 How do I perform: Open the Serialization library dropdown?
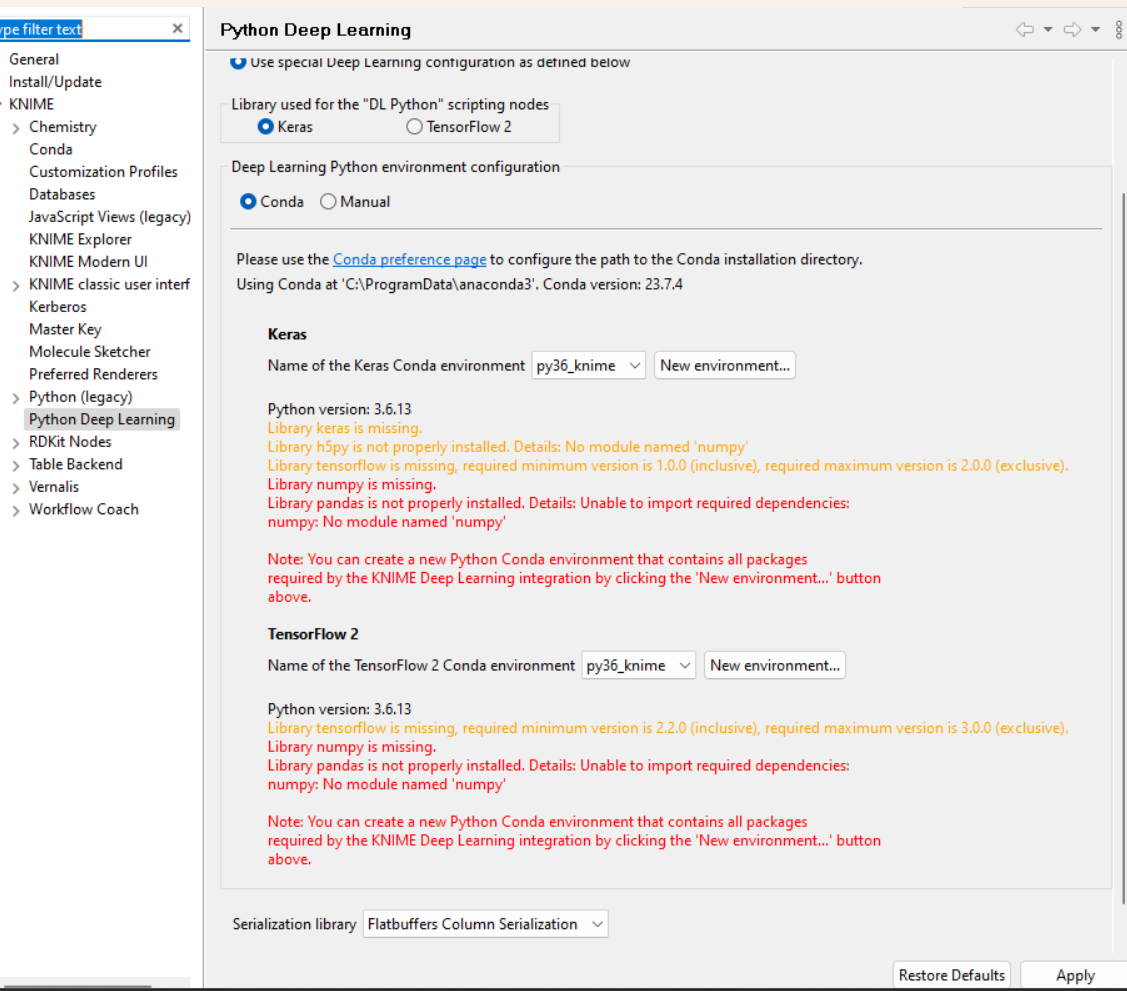485,925
